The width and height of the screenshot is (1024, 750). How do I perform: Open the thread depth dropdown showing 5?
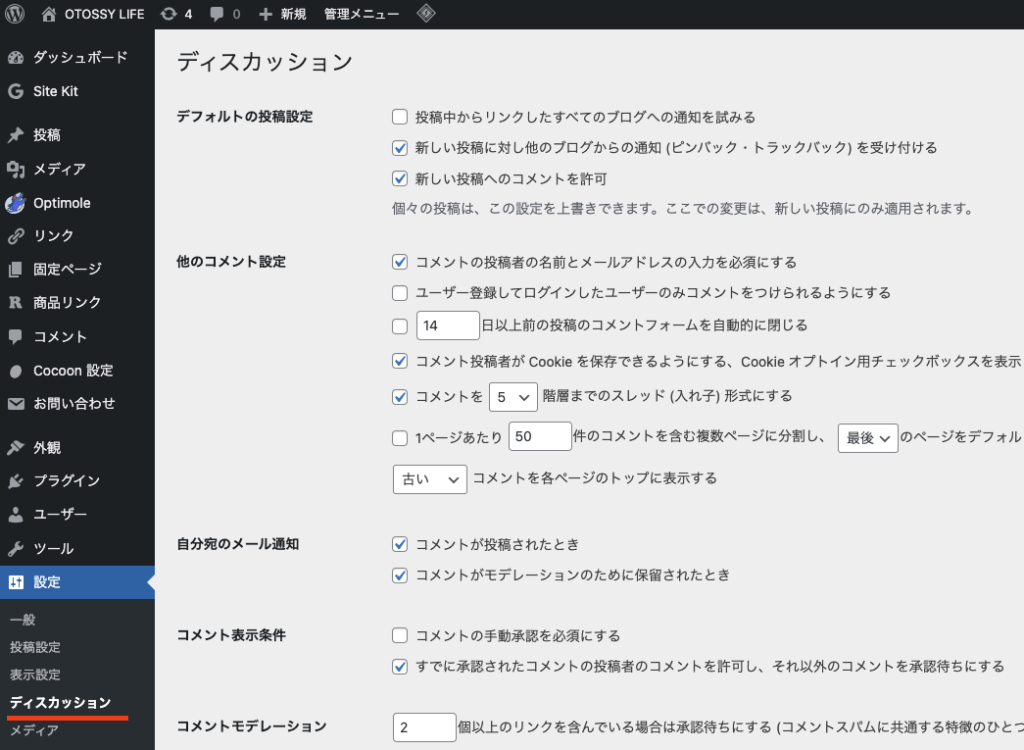pos(513,396)
